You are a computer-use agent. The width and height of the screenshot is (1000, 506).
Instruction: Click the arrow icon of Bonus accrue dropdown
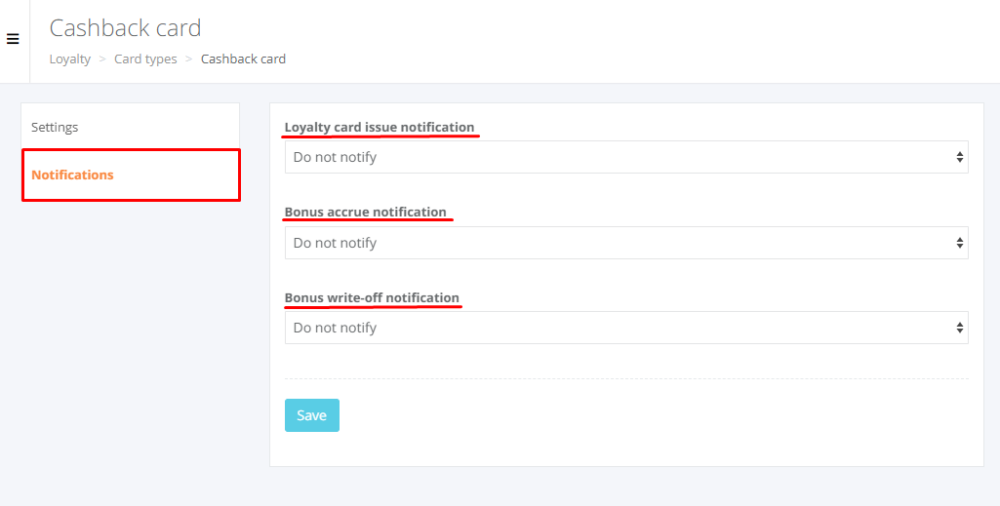tap(960, 243)
